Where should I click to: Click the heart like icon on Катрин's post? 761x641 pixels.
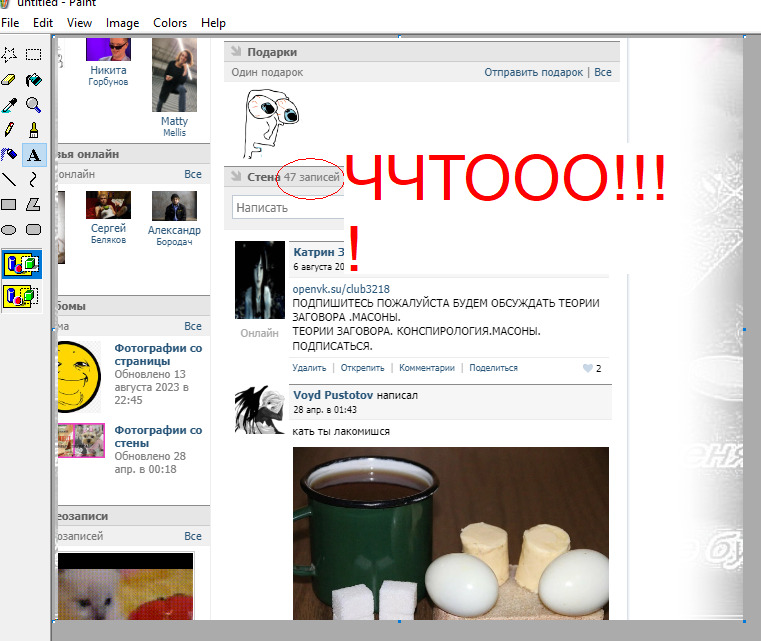(x=587, y=368)
